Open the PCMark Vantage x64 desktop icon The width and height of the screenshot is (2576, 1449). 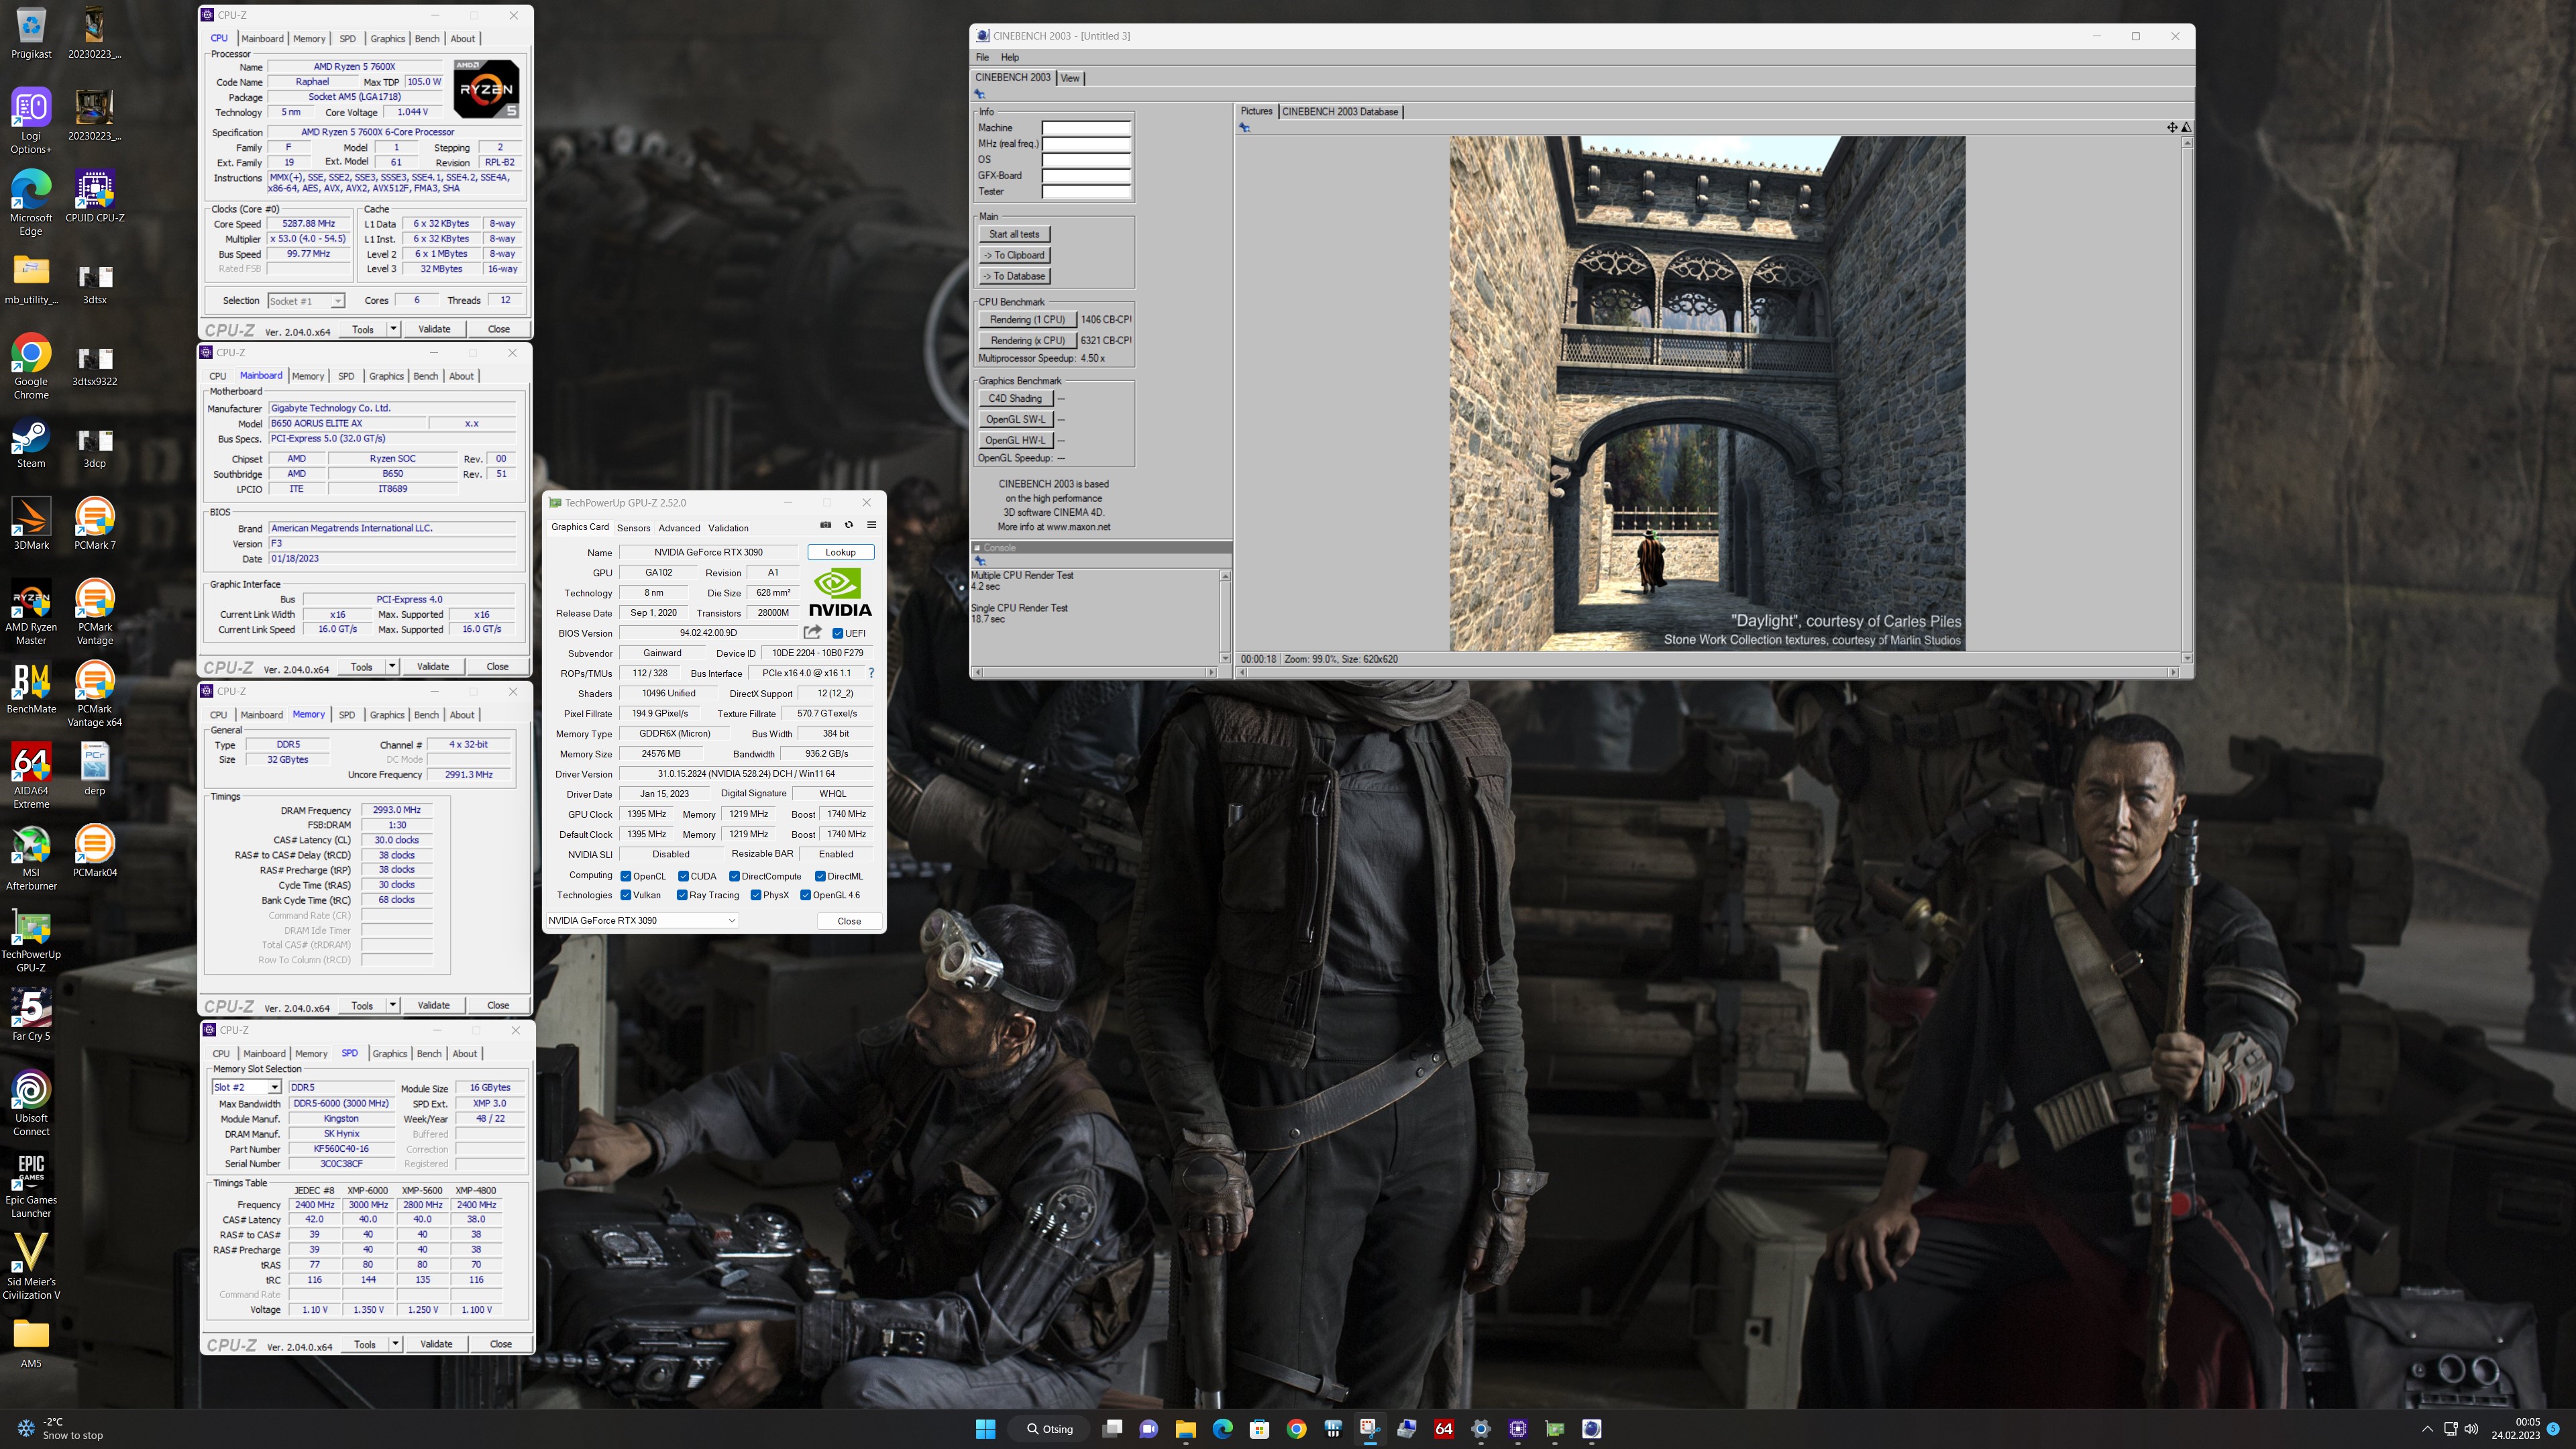[94, 695]
